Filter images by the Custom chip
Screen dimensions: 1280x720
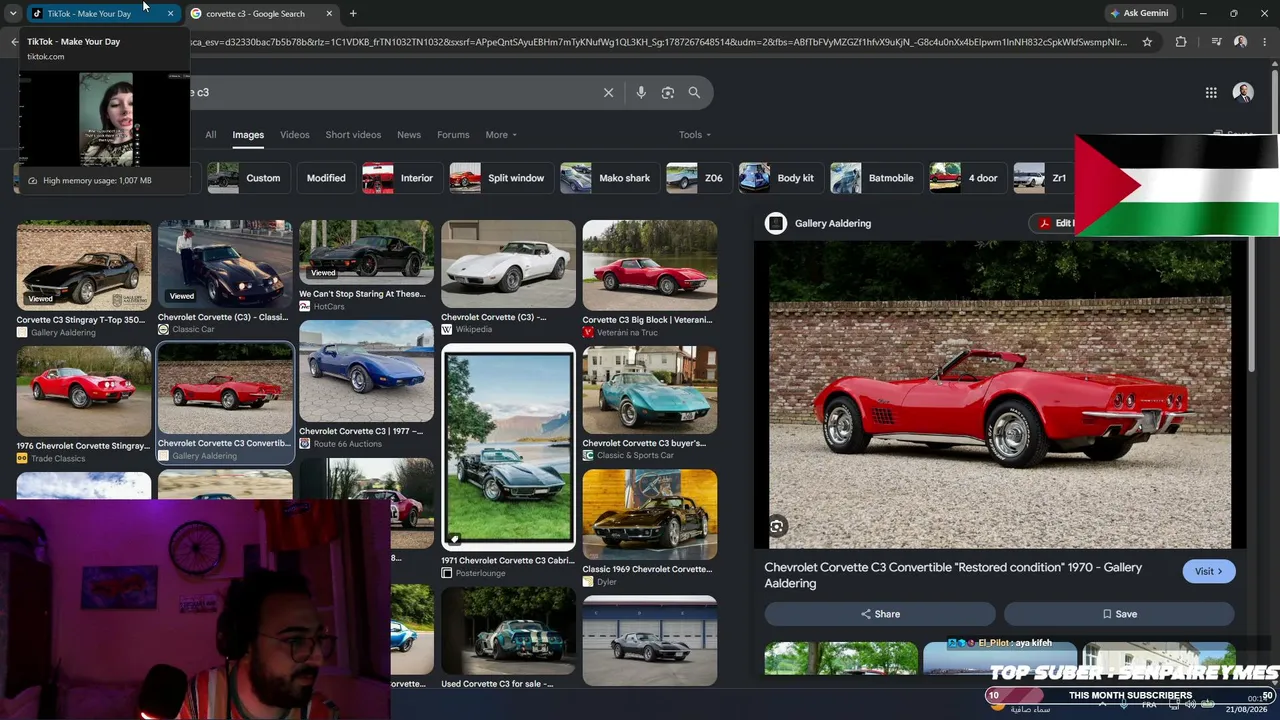coord(248,178)
